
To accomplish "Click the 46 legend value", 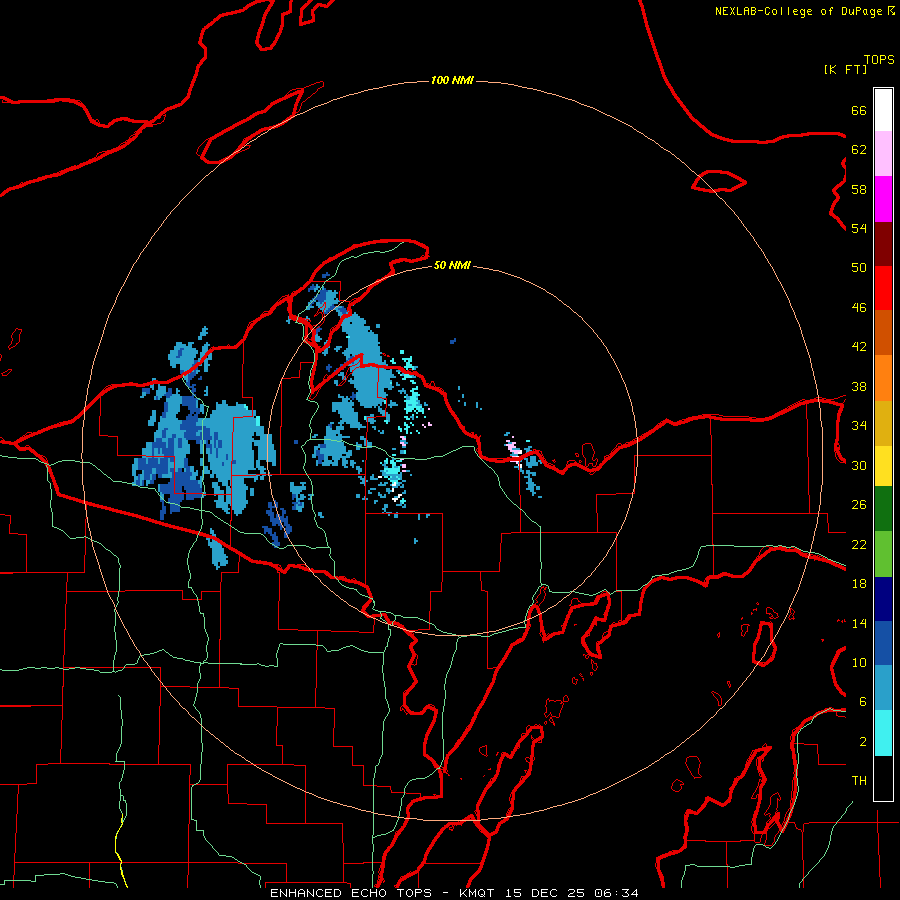I will coord(859,308).
